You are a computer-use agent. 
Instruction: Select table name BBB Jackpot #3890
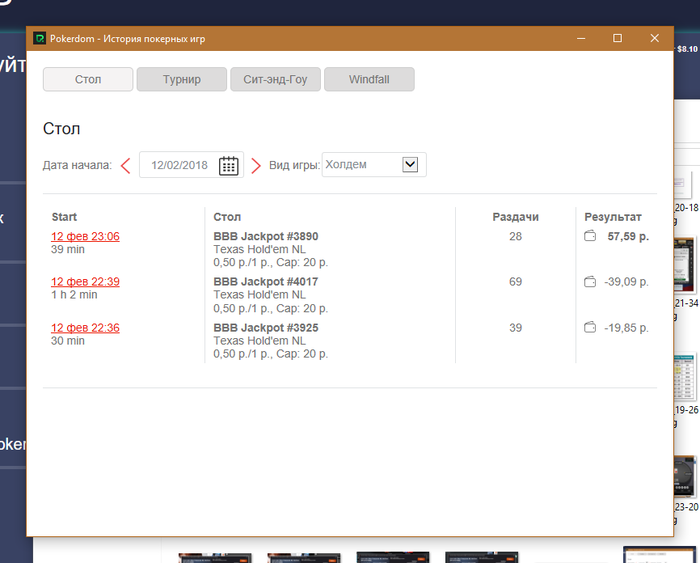(x=266, y=236)
